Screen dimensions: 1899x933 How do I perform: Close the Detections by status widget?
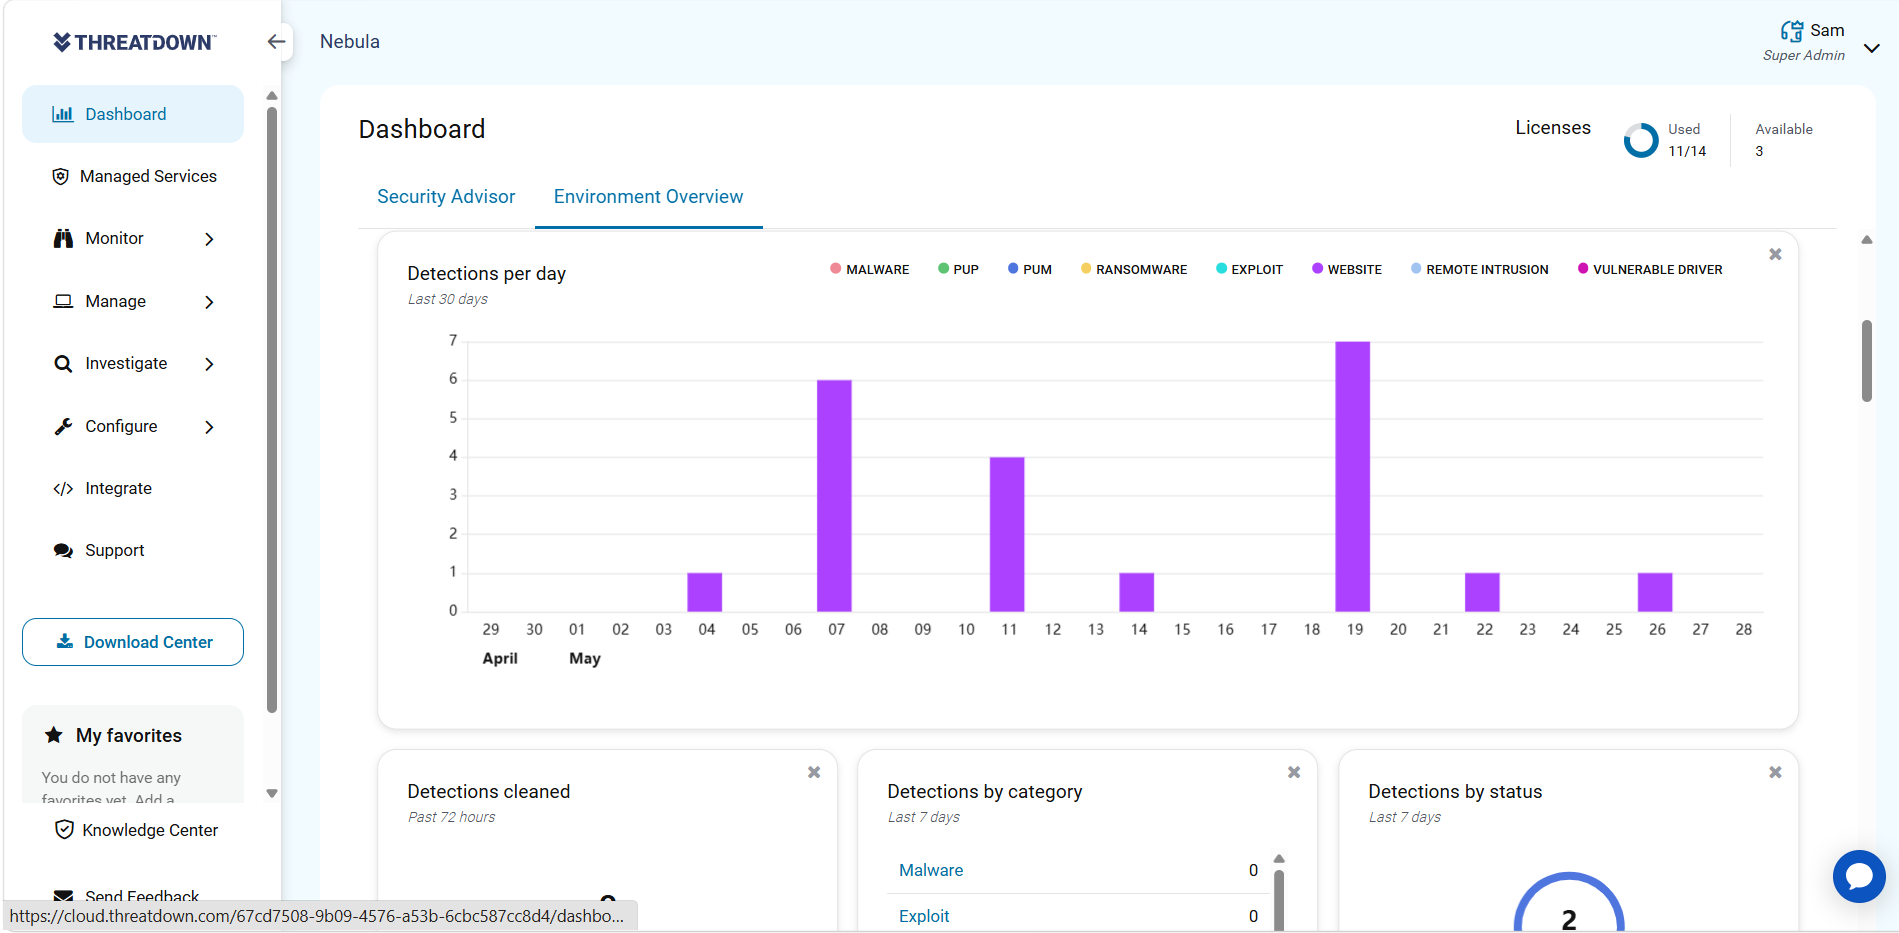1775,772
